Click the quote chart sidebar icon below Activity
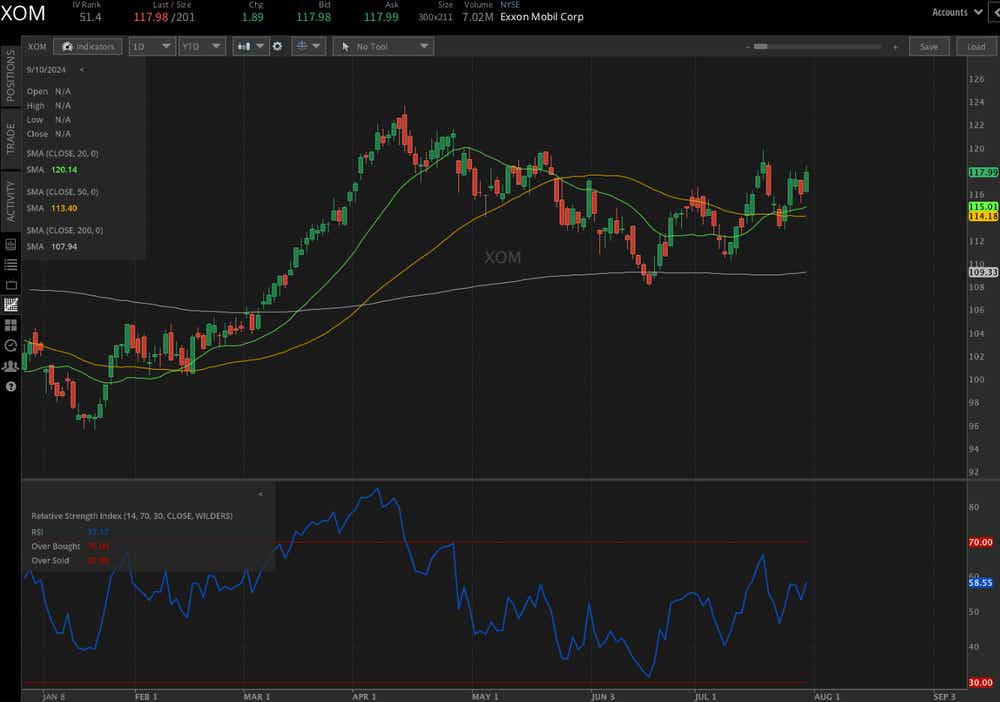1000x702 pixels. pyautogui.click(x=11, y=244)
